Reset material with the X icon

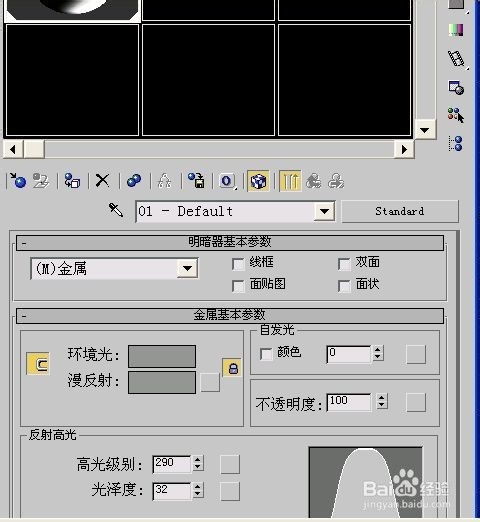(102, 181)
